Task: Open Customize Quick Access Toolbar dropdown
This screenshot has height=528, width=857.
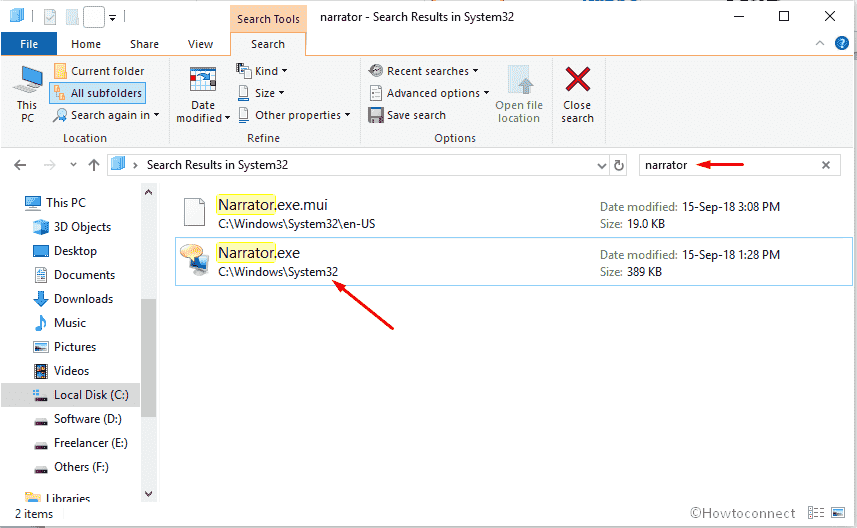Action: (x=113, y=18)
